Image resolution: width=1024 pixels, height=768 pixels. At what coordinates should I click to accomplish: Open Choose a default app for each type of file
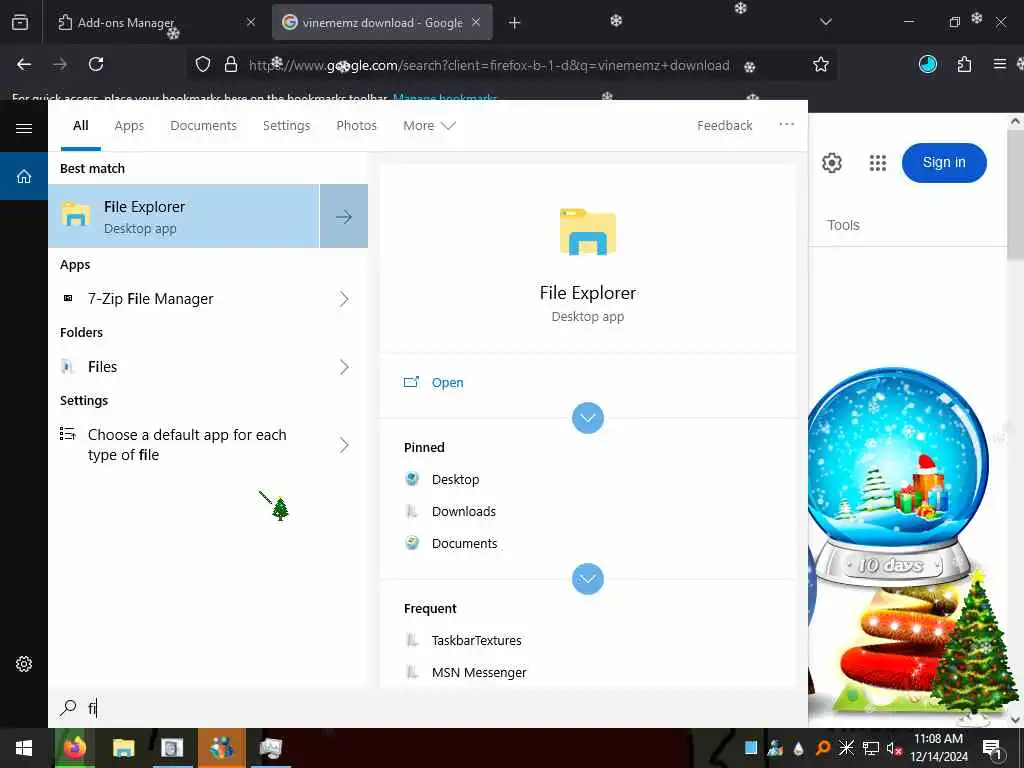tap(184, 445)
